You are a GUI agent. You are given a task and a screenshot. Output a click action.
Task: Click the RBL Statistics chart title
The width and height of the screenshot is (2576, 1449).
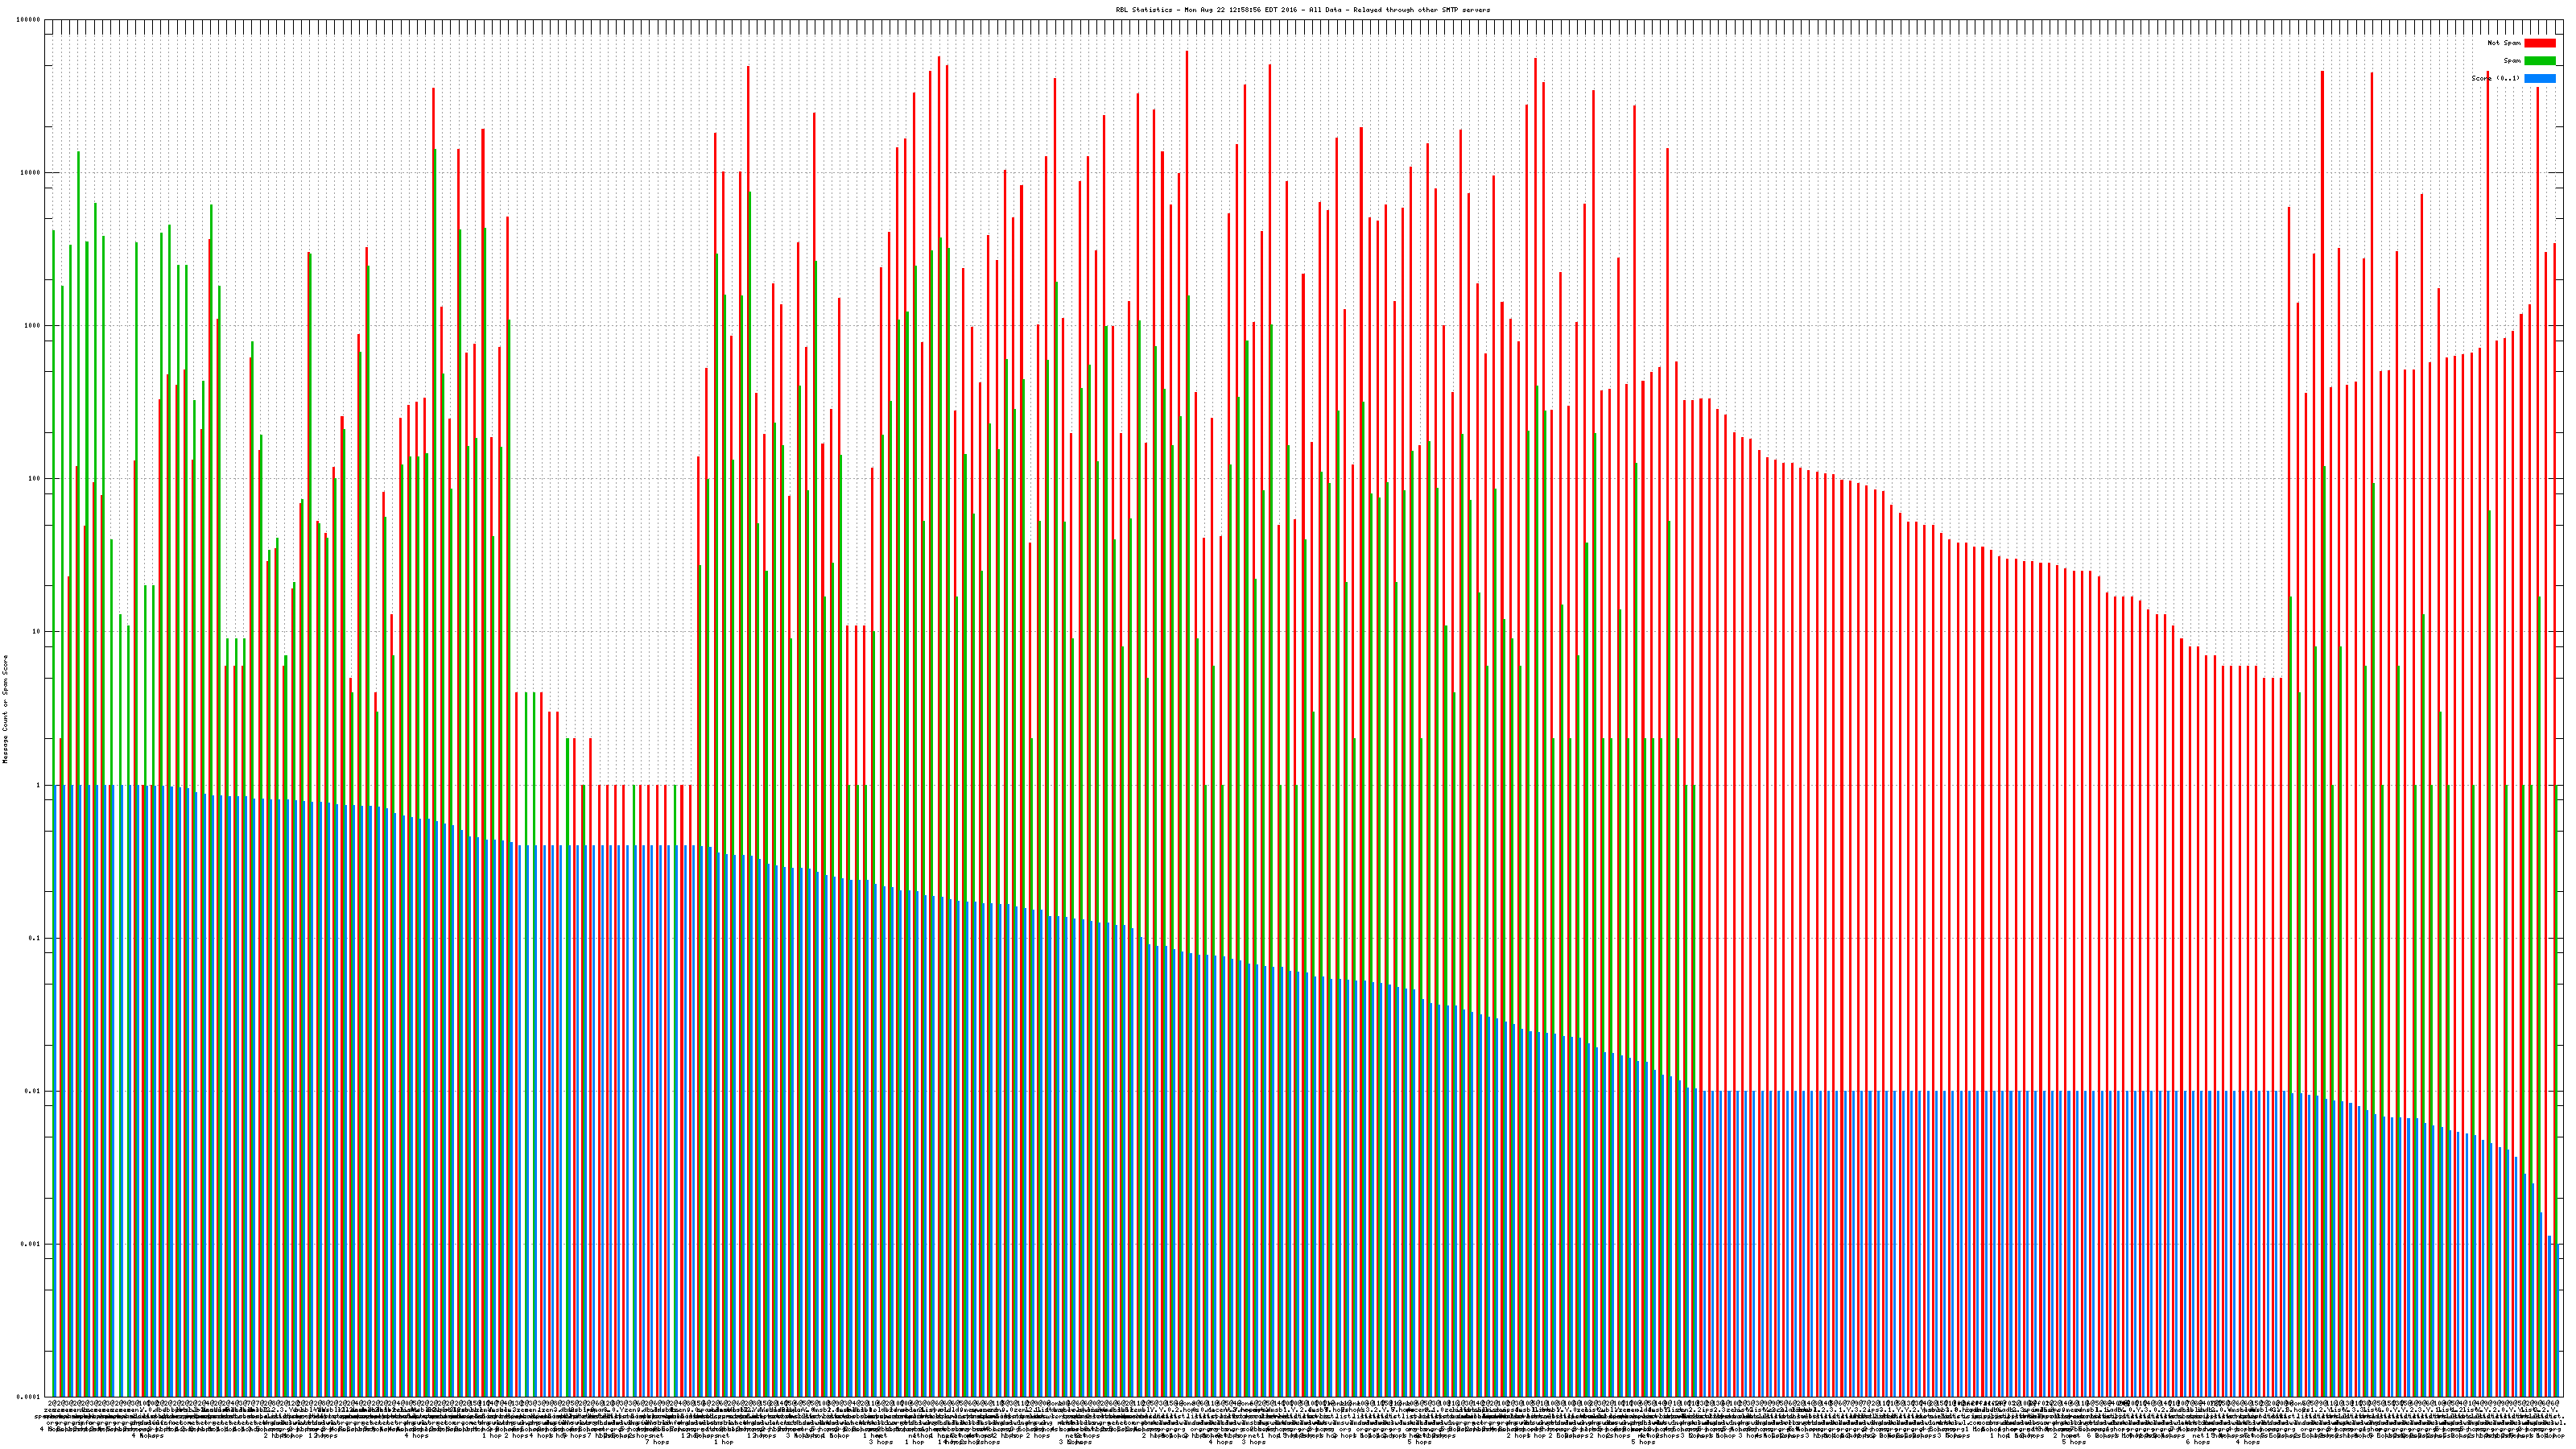(x=1302, y=10)
